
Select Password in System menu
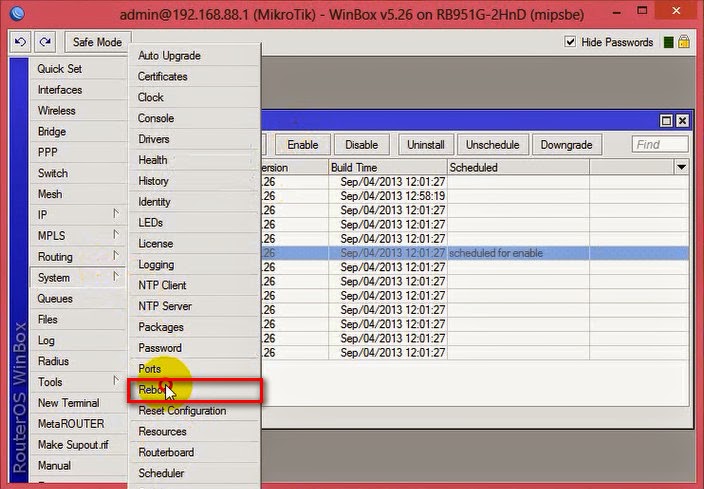pos(194,348)
